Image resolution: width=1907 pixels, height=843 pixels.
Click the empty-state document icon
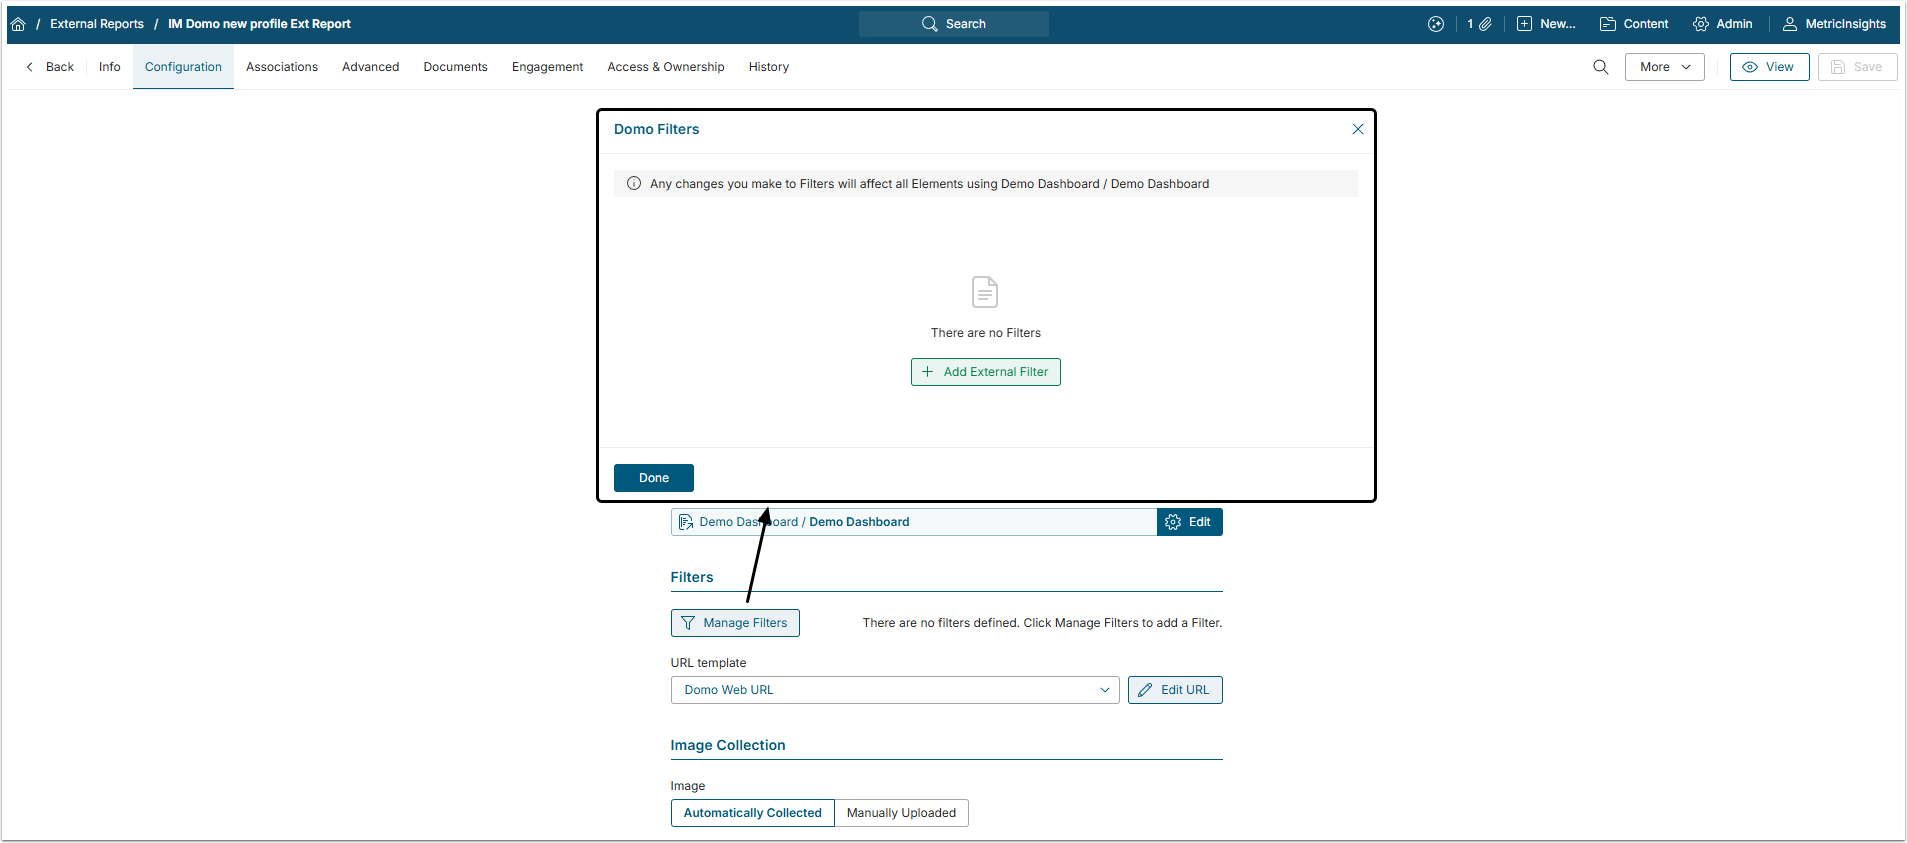click(x=985, y=292)
